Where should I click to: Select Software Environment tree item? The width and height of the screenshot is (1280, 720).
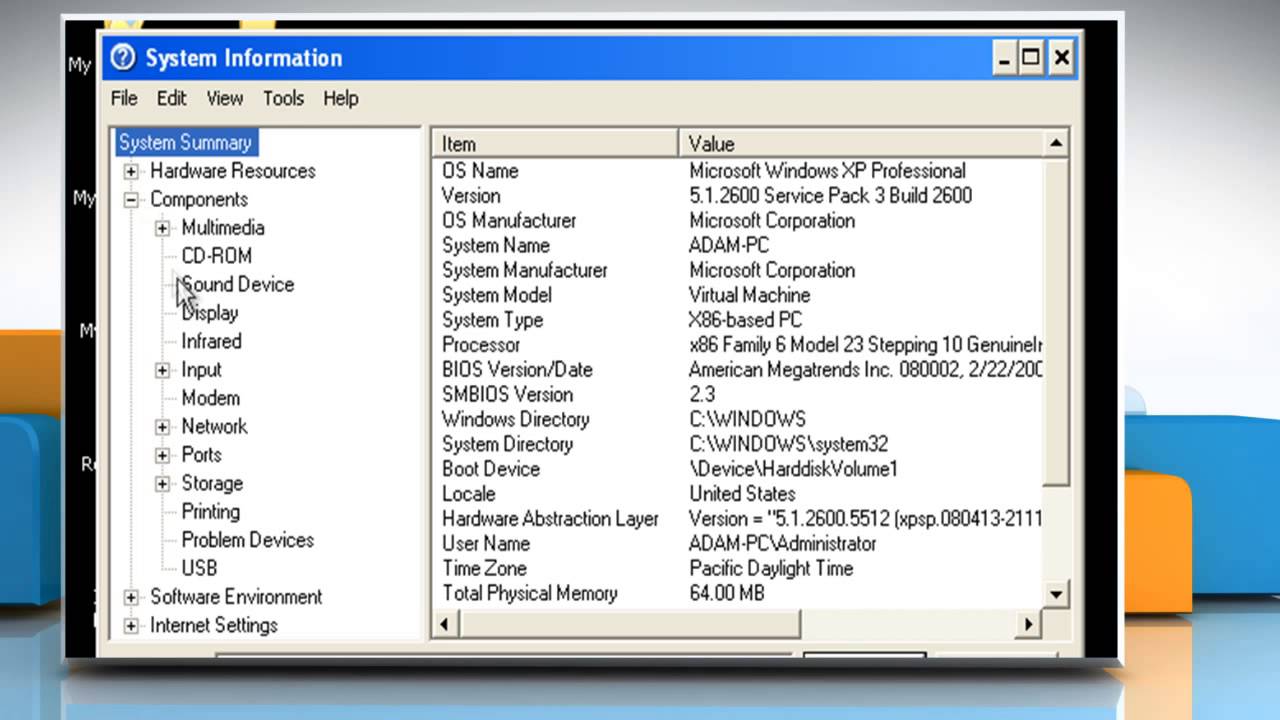tap(236, 597)
